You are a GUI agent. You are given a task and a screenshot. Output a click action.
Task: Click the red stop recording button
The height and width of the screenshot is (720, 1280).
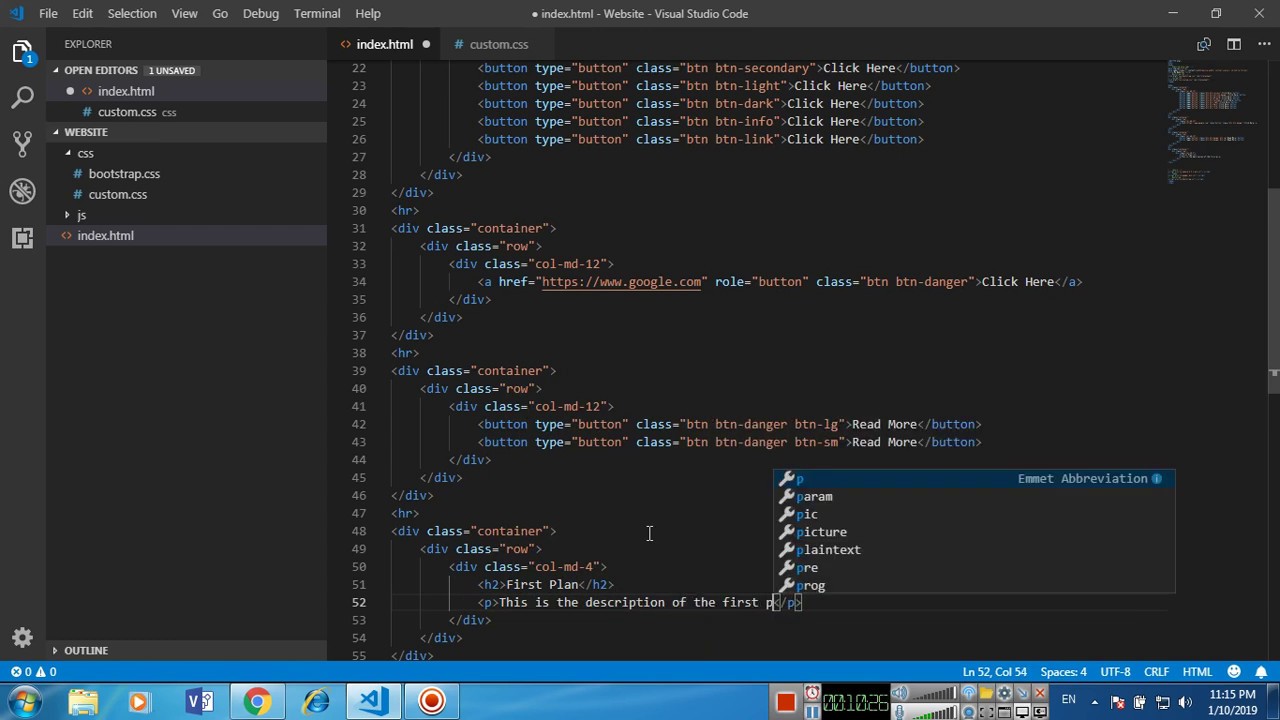point(786,702)
